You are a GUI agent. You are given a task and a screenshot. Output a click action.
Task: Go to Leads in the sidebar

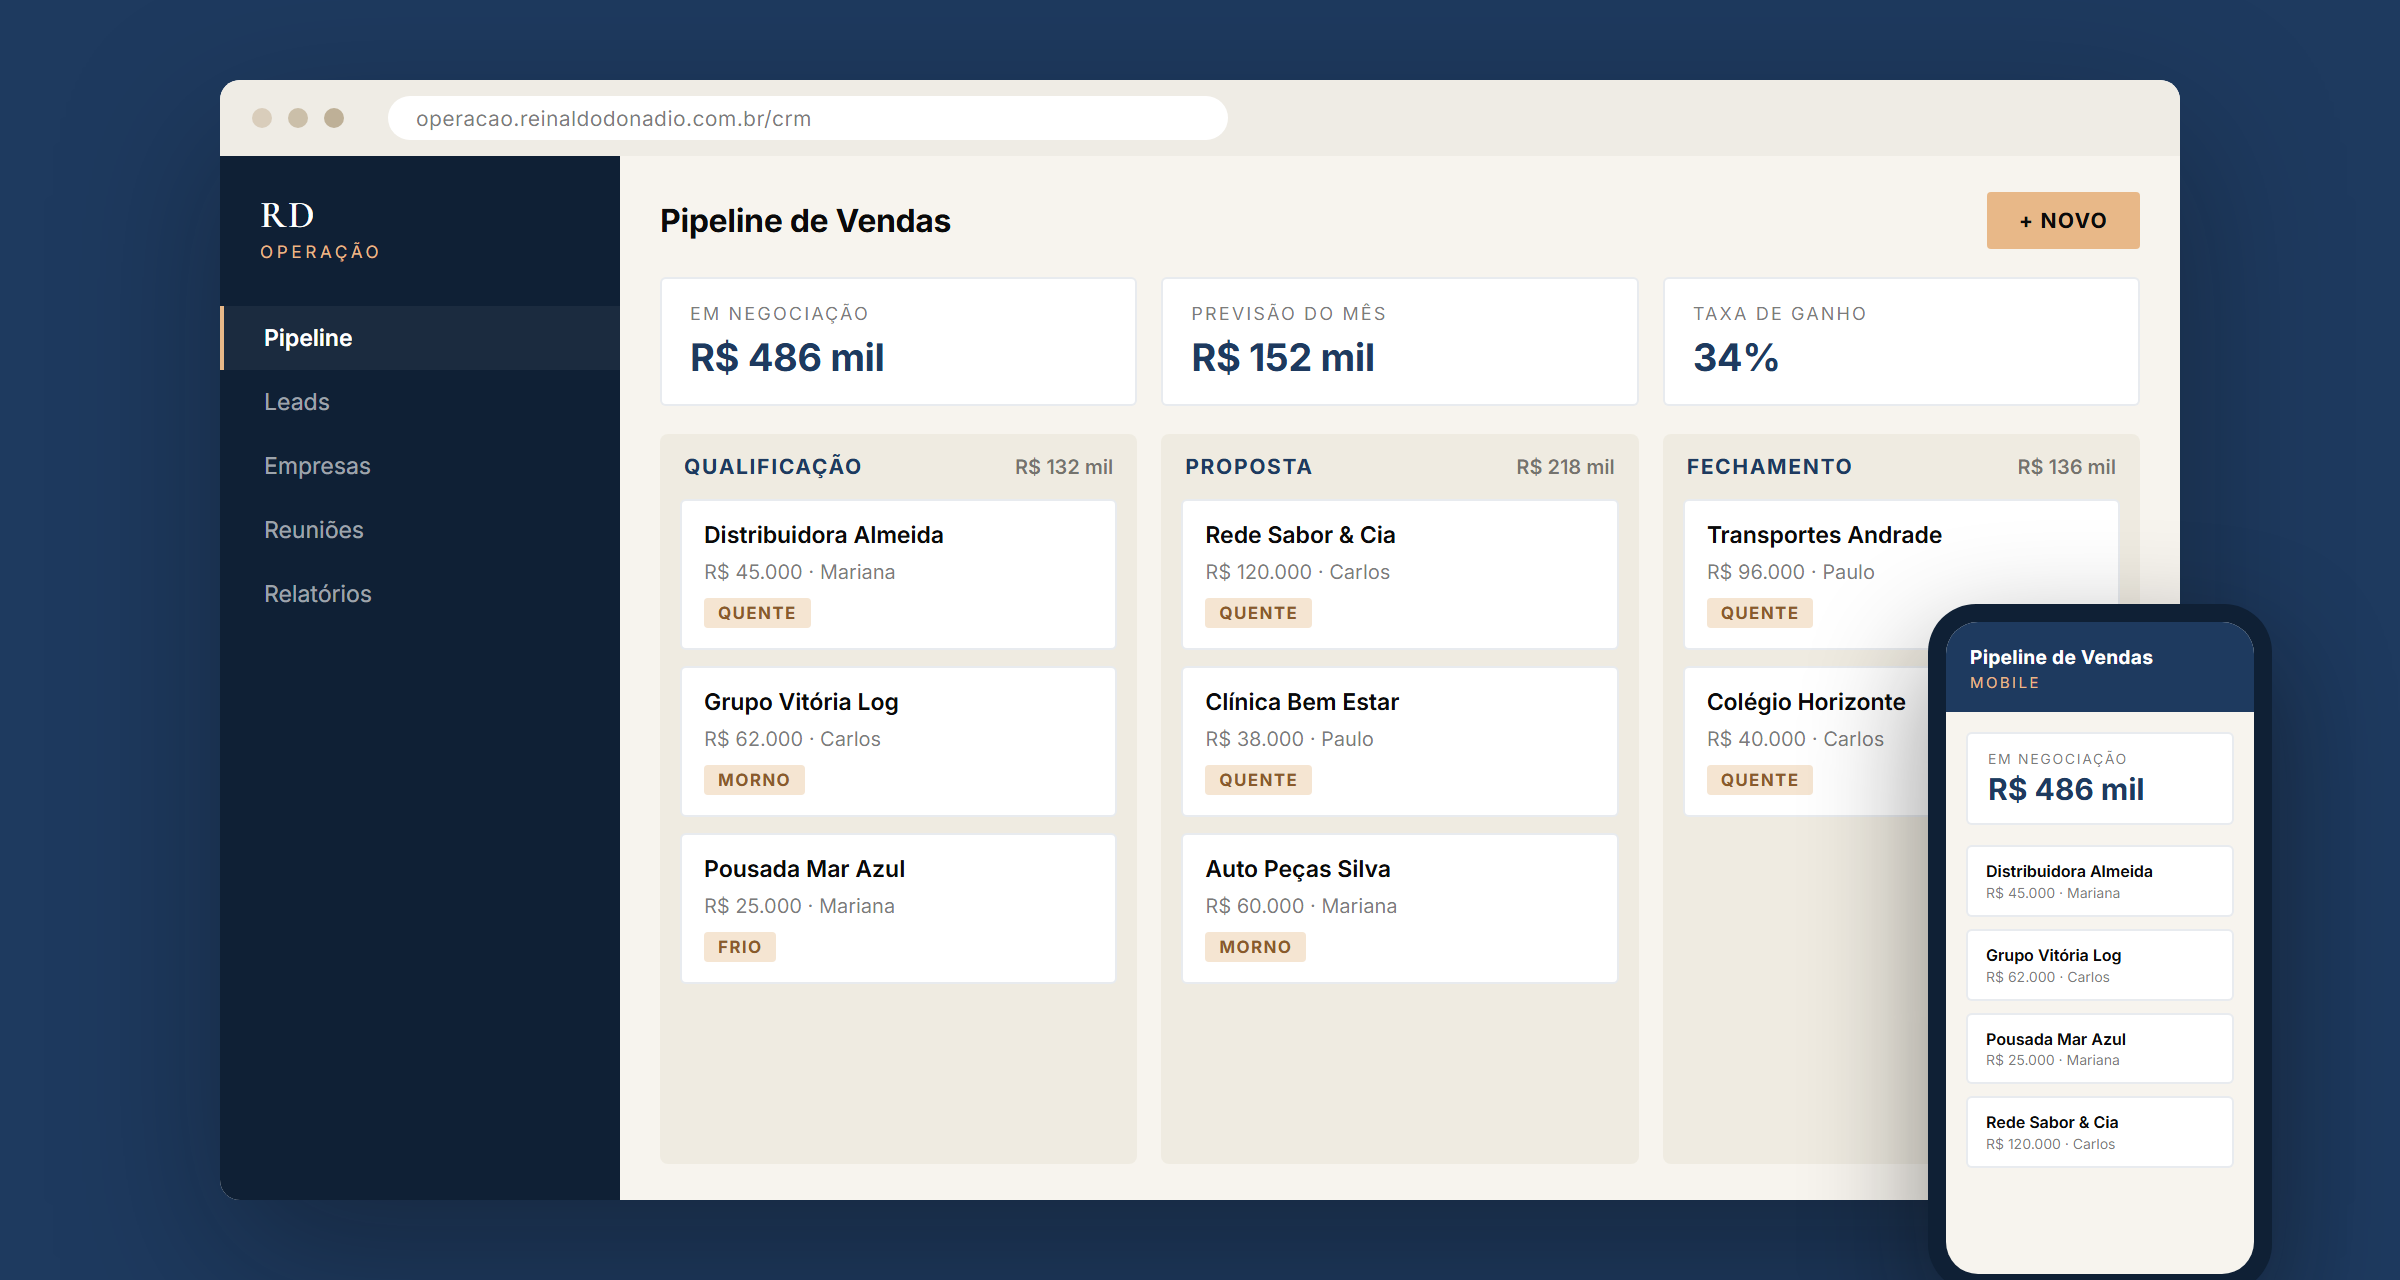click(420, 402)
